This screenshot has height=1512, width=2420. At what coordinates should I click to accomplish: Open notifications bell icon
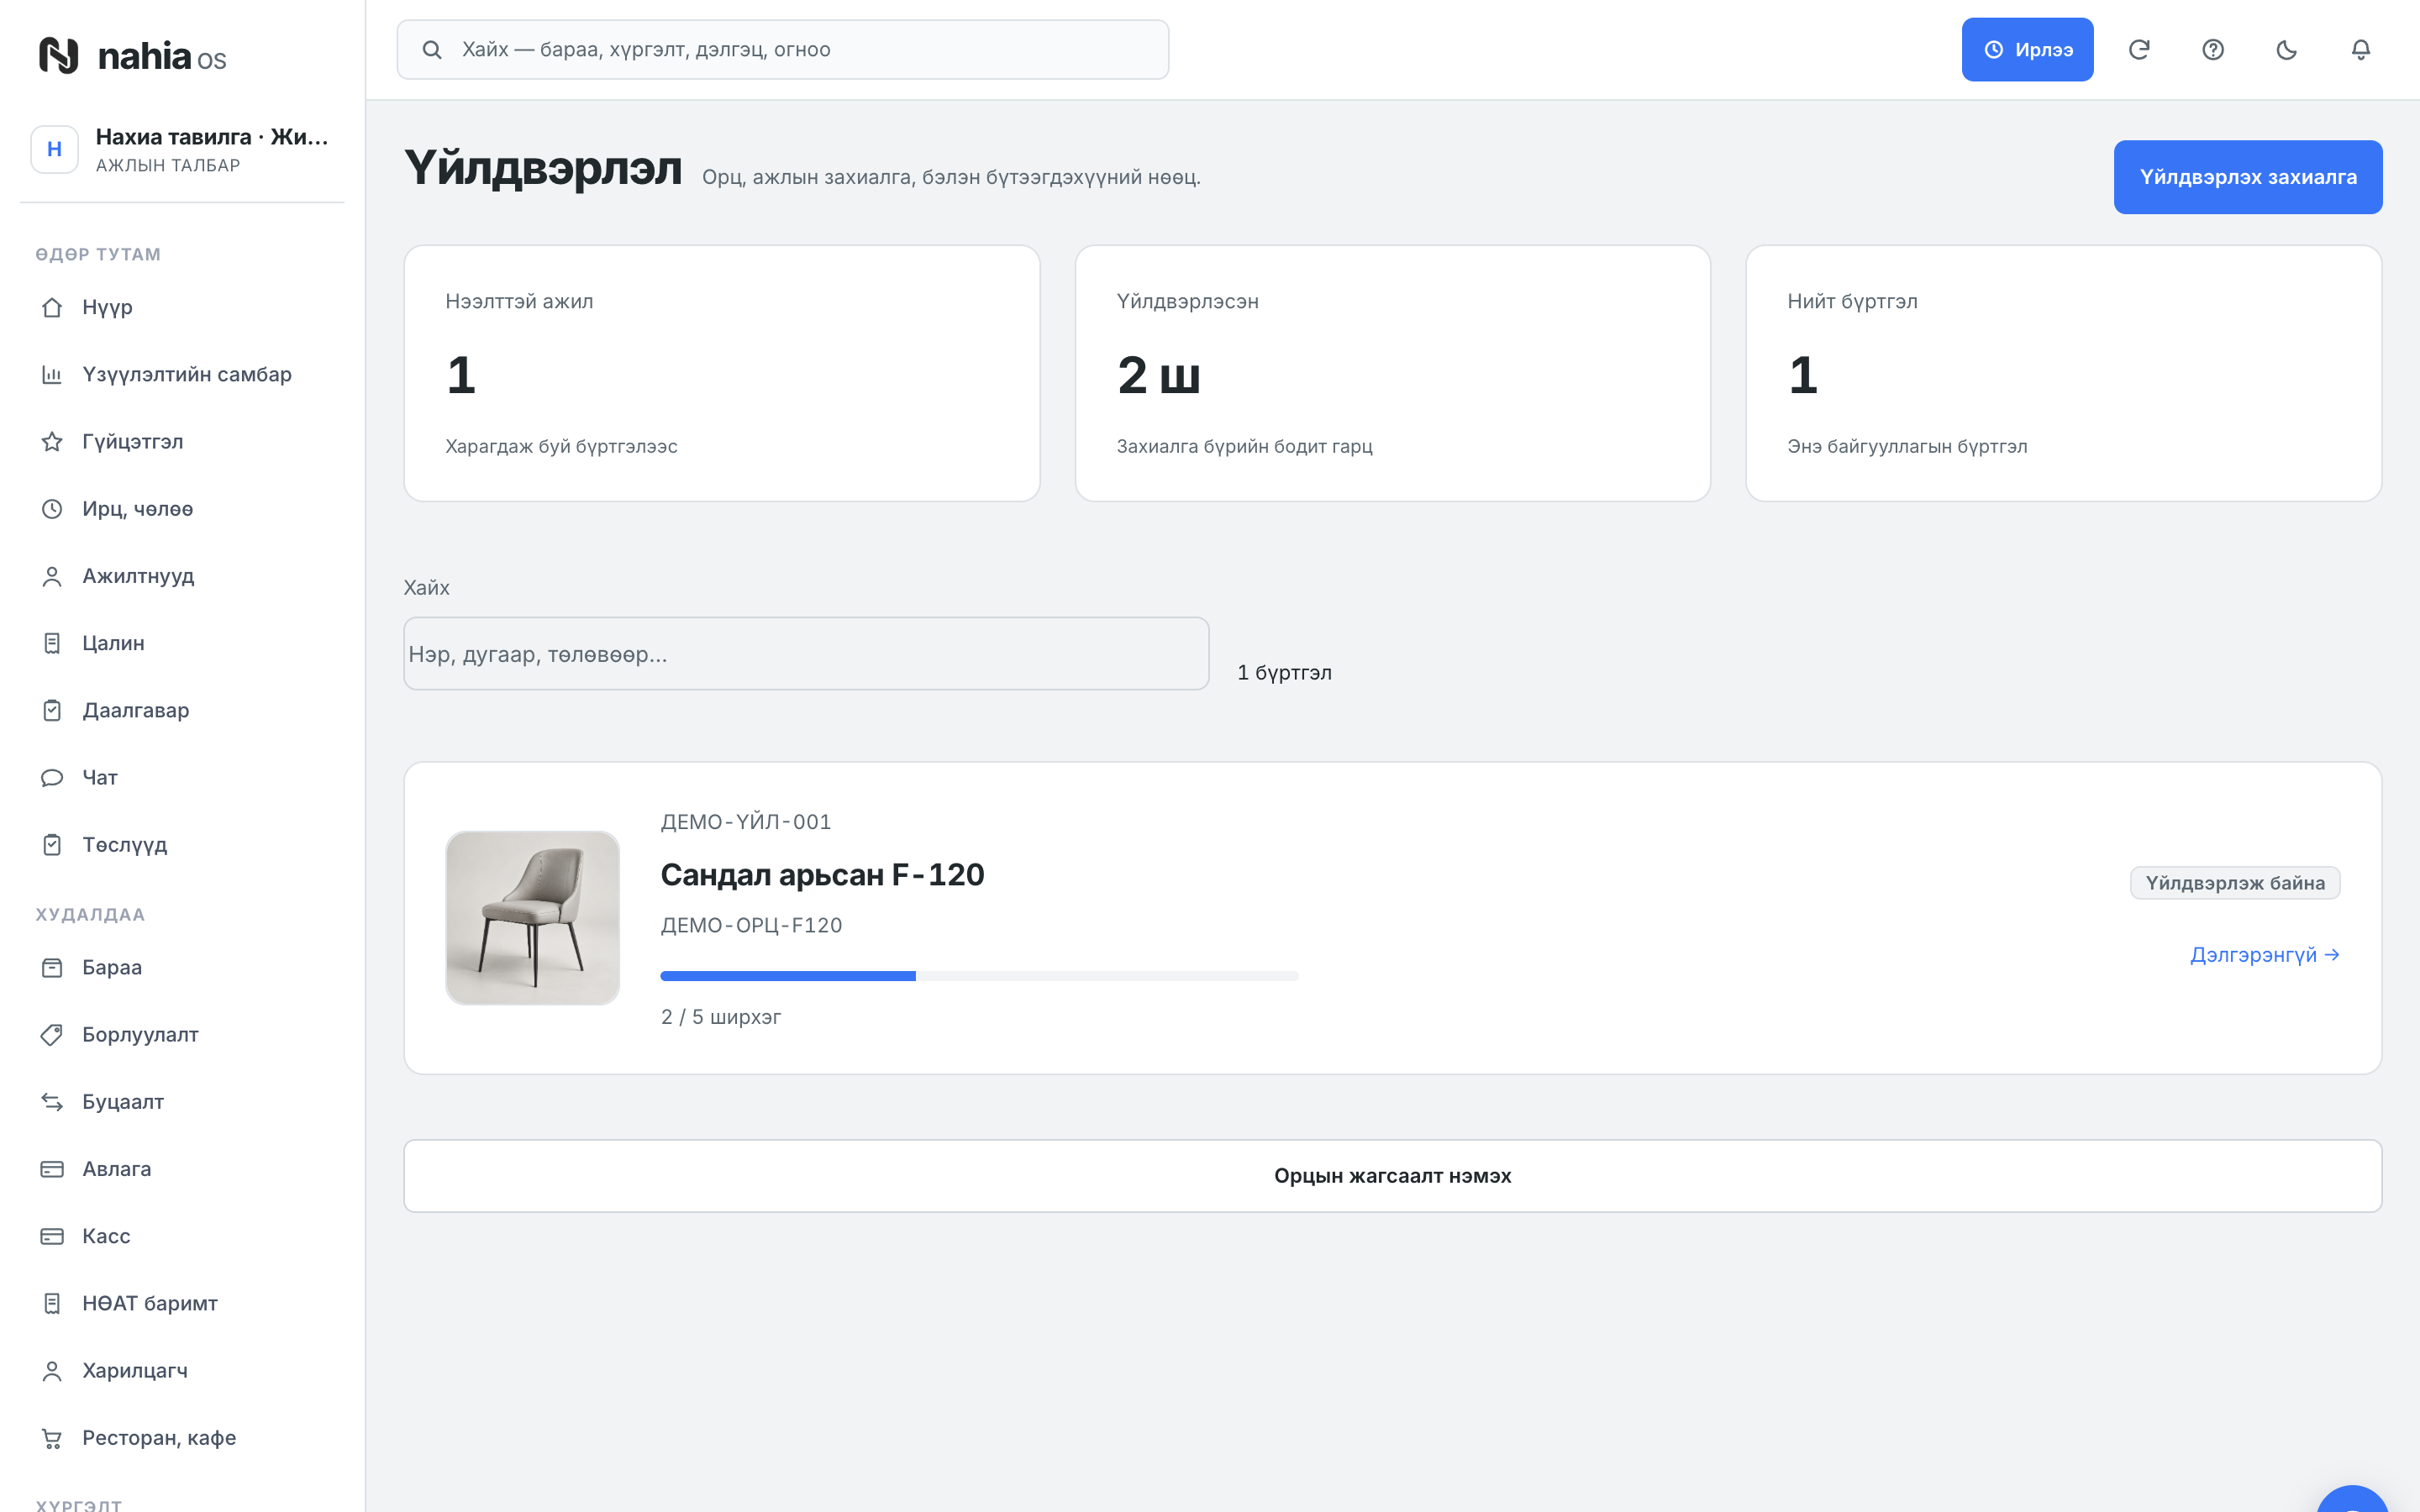click(x=2361, y=50)
